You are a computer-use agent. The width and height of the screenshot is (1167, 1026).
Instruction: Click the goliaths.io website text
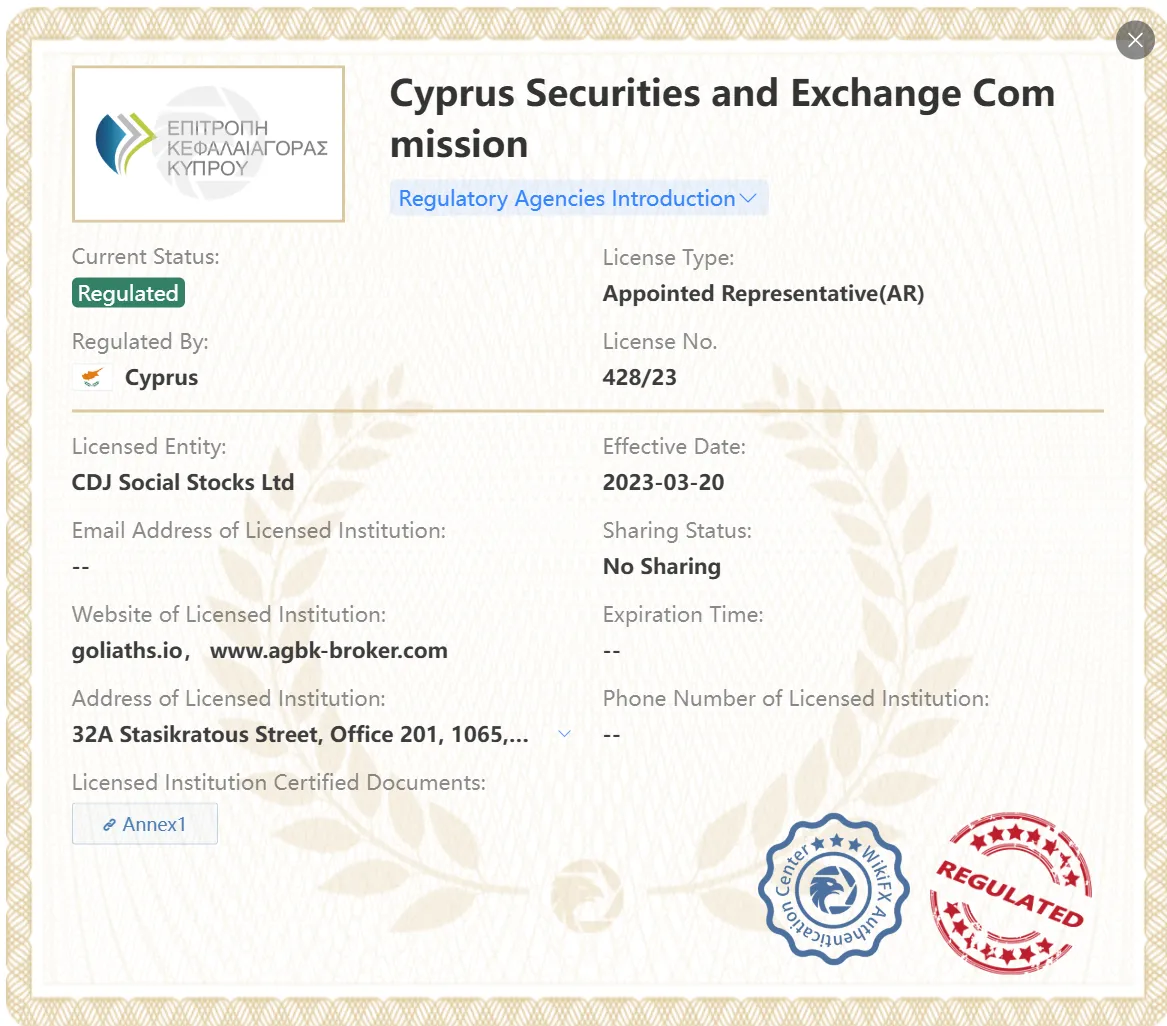point(127,650)
